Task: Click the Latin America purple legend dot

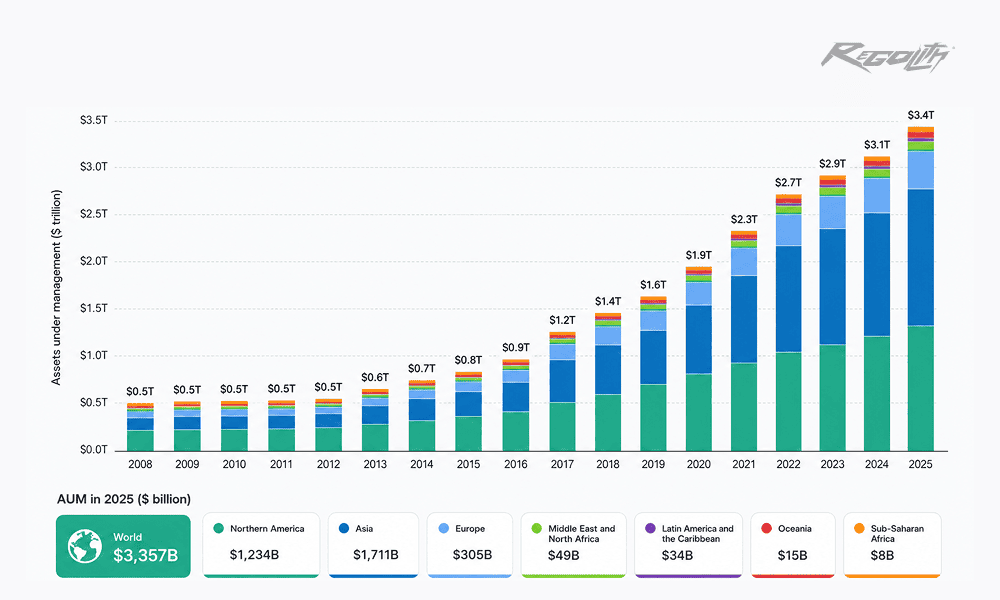Action: pos(651,529)
